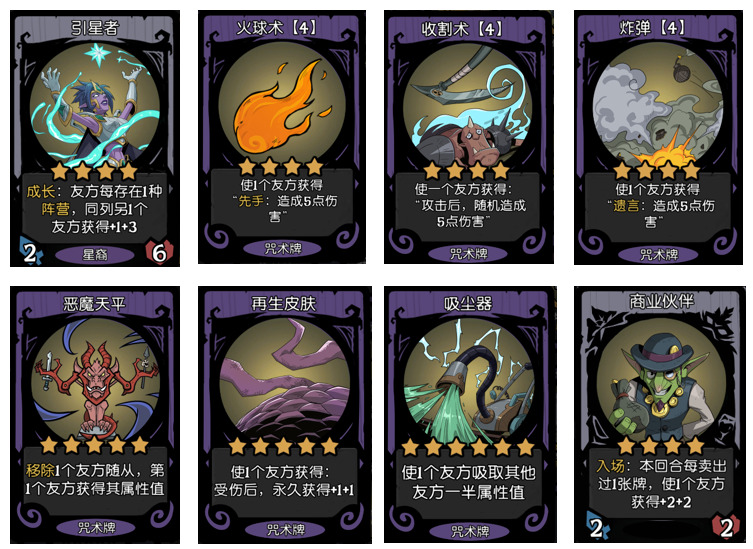Click the 炸弹 card's 遗言 description
Image resolution: width=753 pixels, height=549 pixels.
659,206
